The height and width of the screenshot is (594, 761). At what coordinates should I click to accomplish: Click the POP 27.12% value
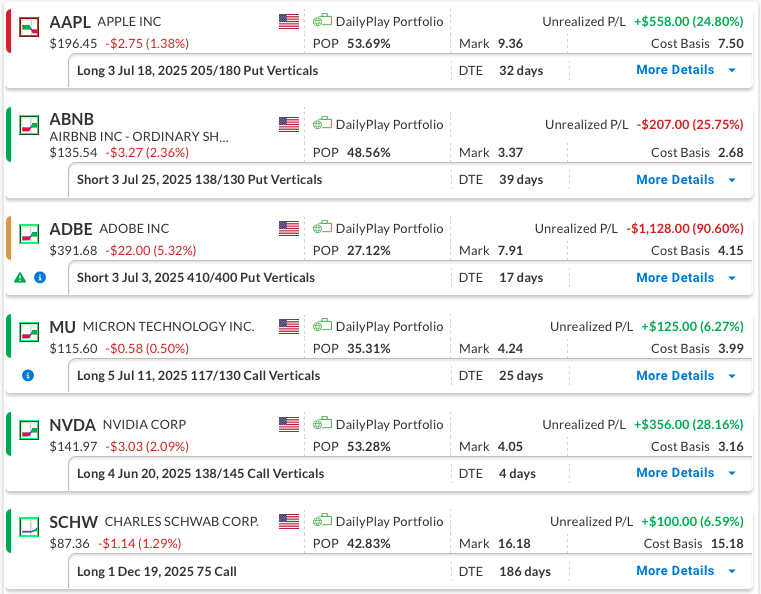pyautogui.click(x=369, y=251)
